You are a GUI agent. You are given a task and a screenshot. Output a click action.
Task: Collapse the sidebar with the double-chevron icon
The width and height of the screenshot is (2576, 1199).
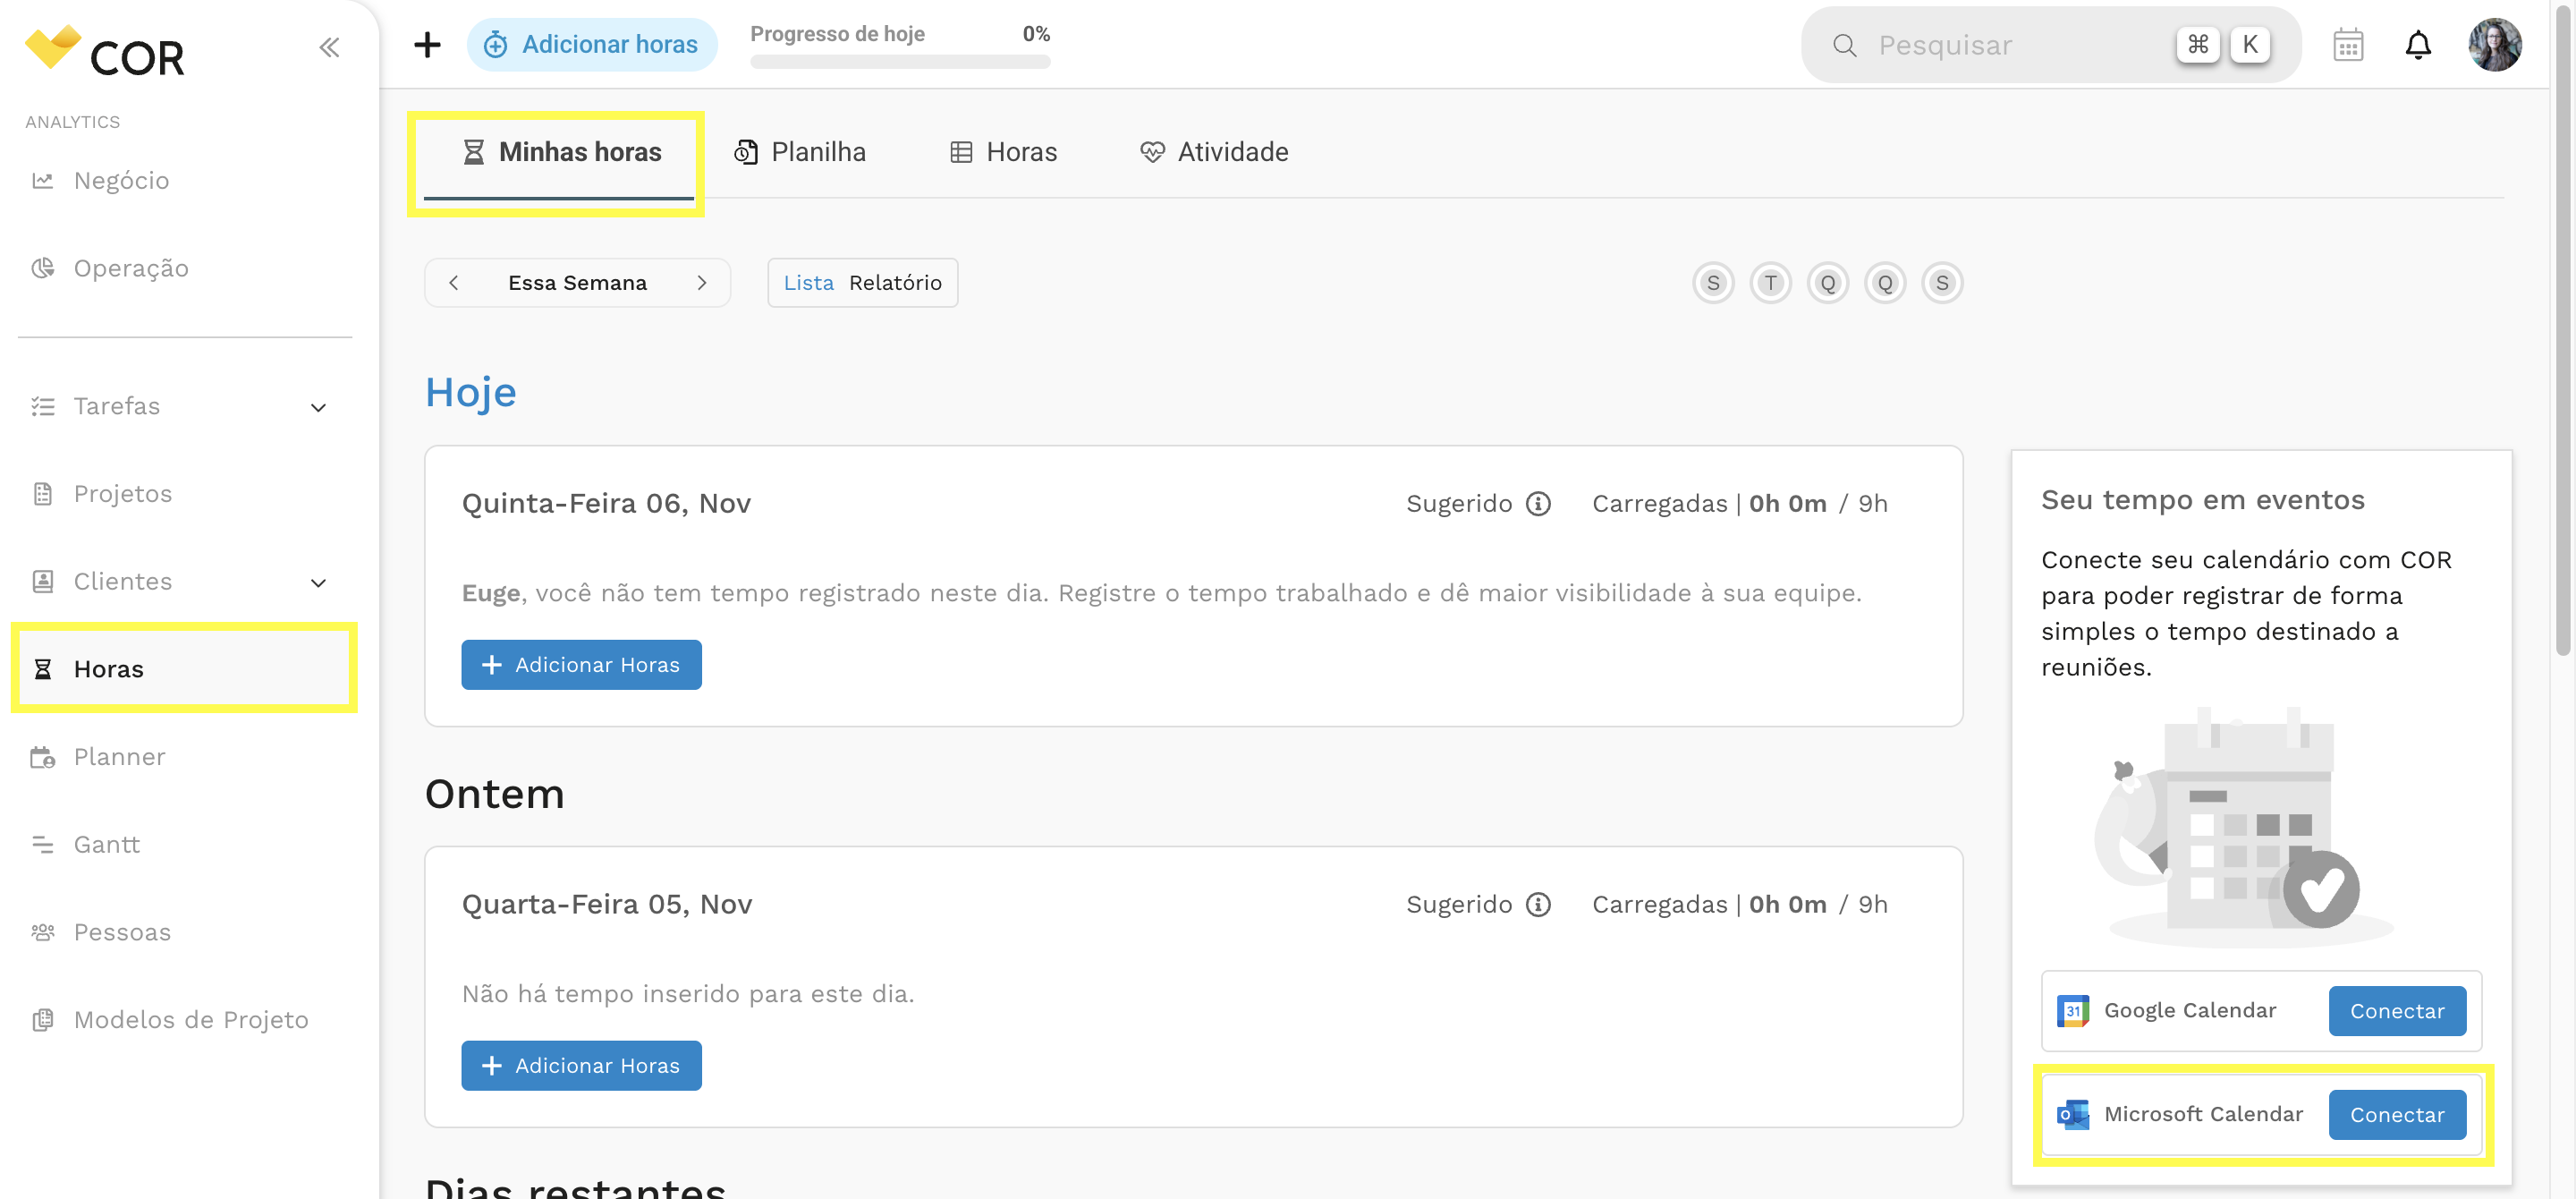point(329,47)
